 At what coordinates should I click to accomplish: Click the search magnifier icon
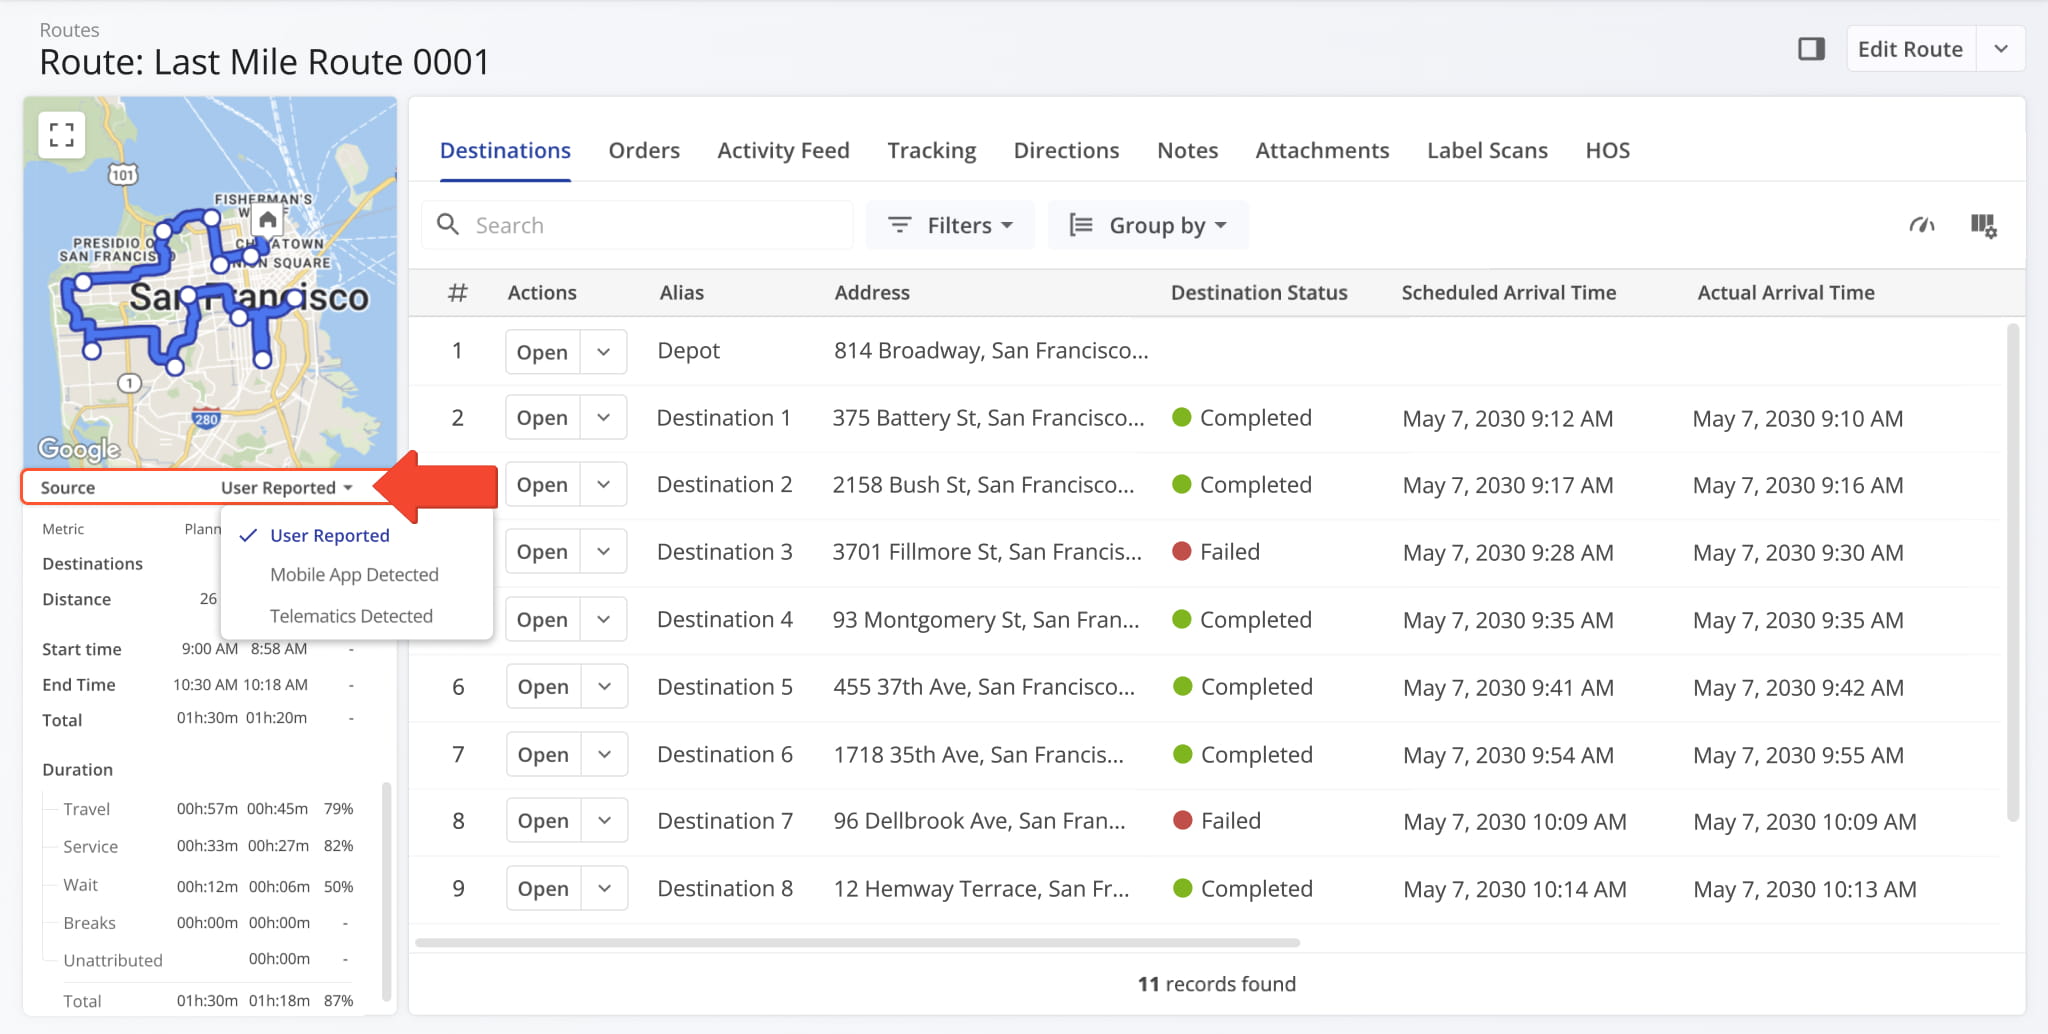449,225
